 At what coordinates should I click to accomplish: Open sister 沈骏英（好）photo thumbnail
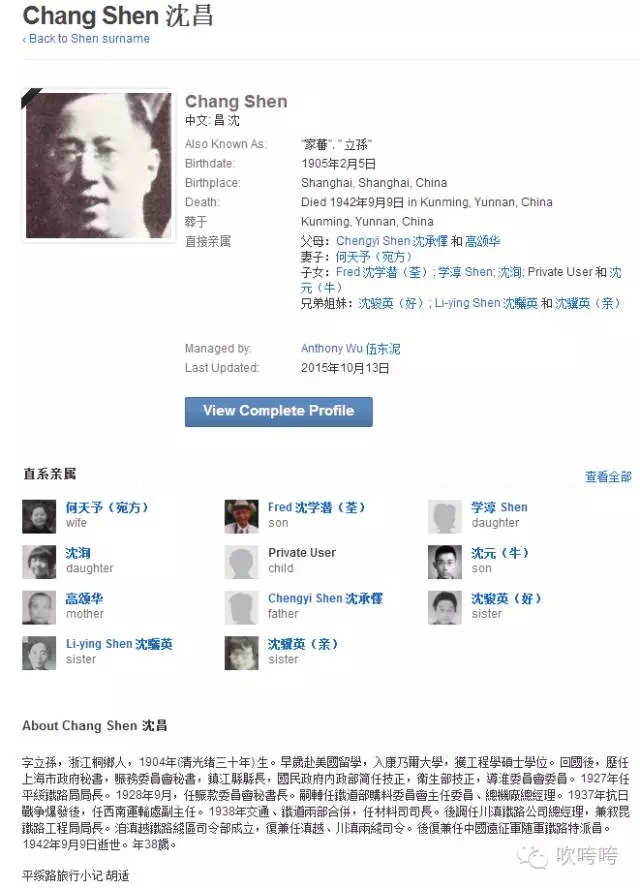445,607
